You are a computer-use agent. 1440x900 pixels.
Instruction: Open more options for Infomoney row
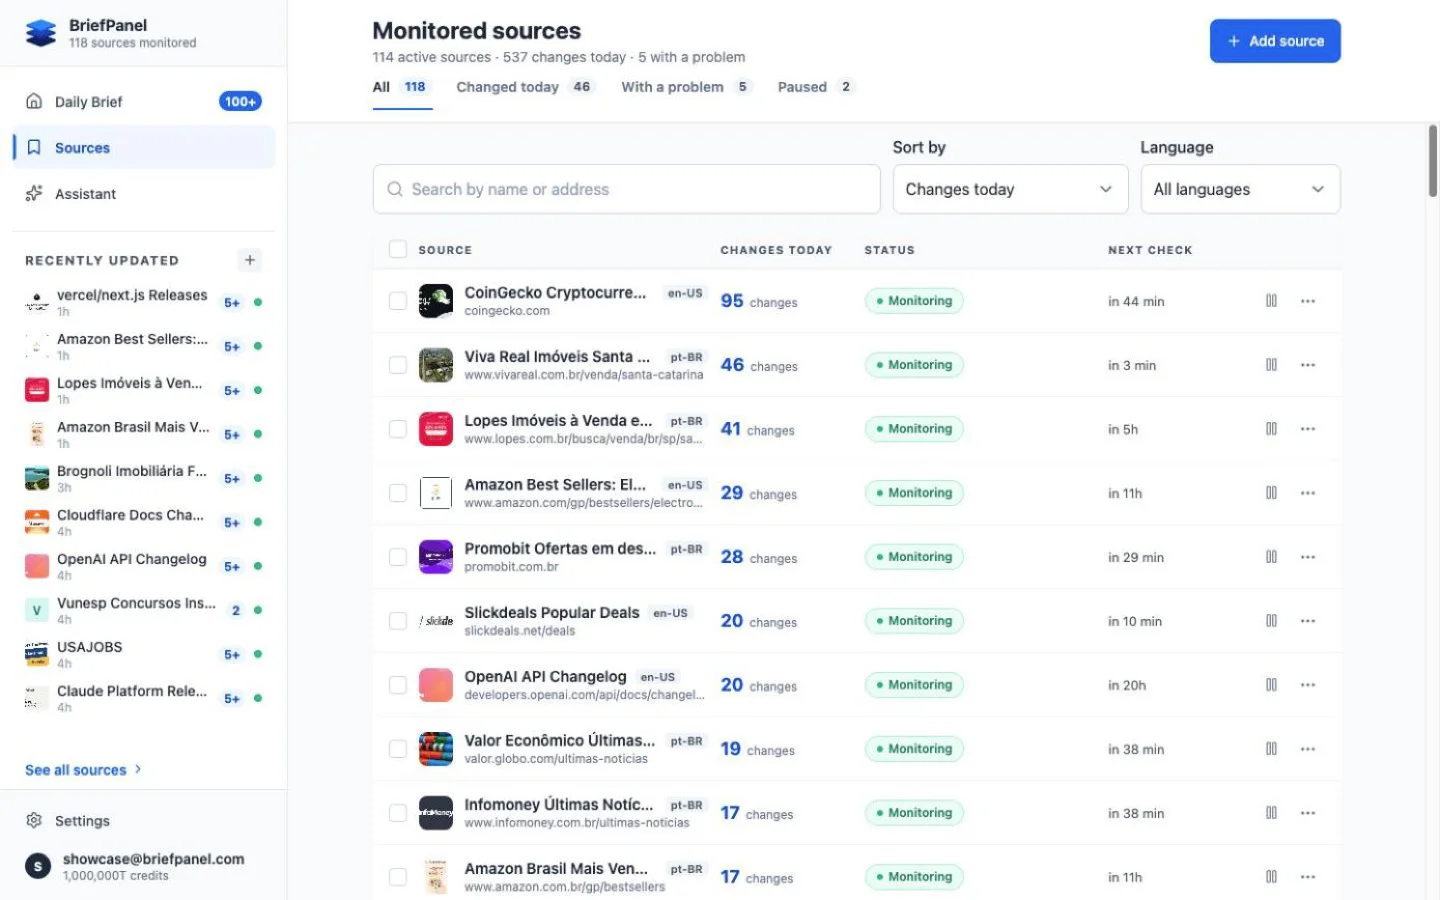pyautogui.click(x=1308, y=813)
